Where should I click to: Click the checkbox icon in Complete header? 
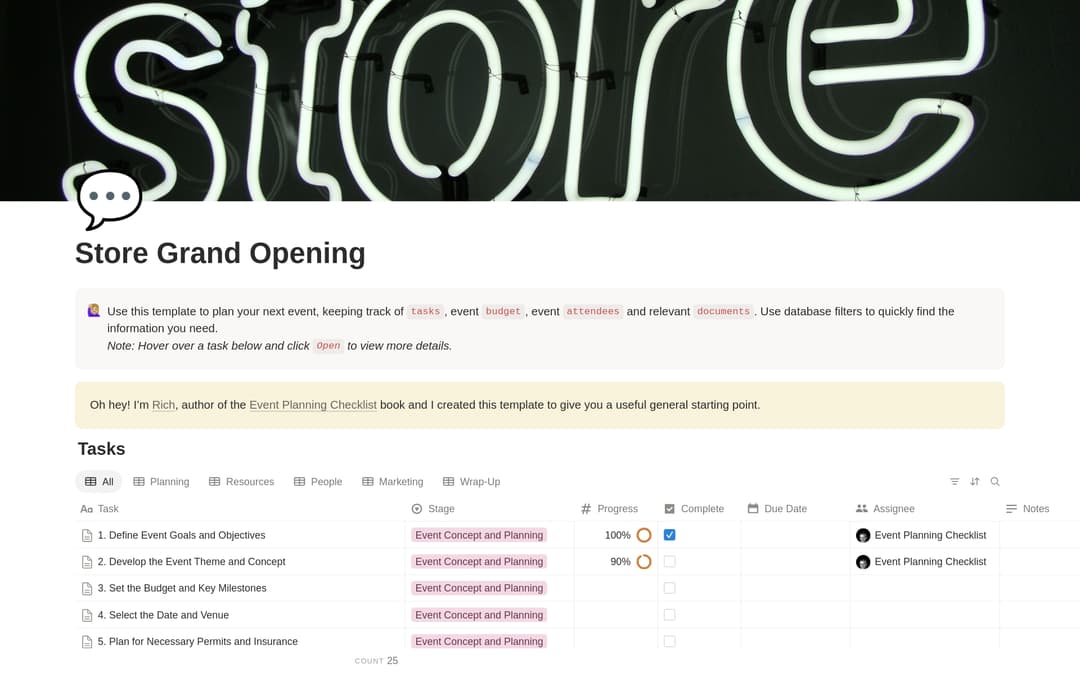click(x=669, y=509)
